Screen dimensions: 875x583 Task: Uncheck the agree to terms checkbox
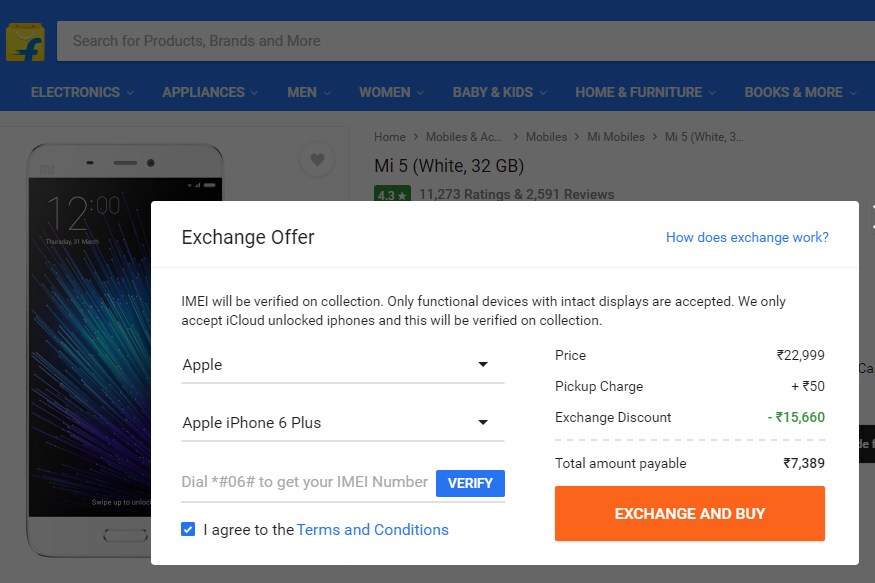click(188, 529)
